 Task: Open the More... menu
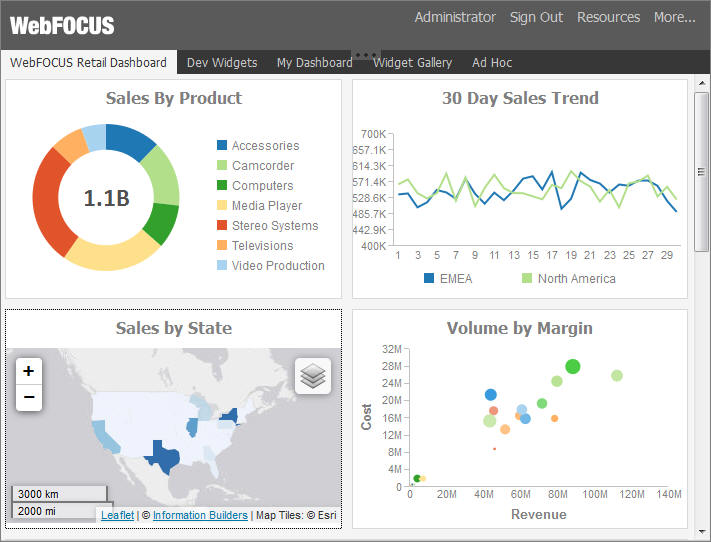[674, 17]
